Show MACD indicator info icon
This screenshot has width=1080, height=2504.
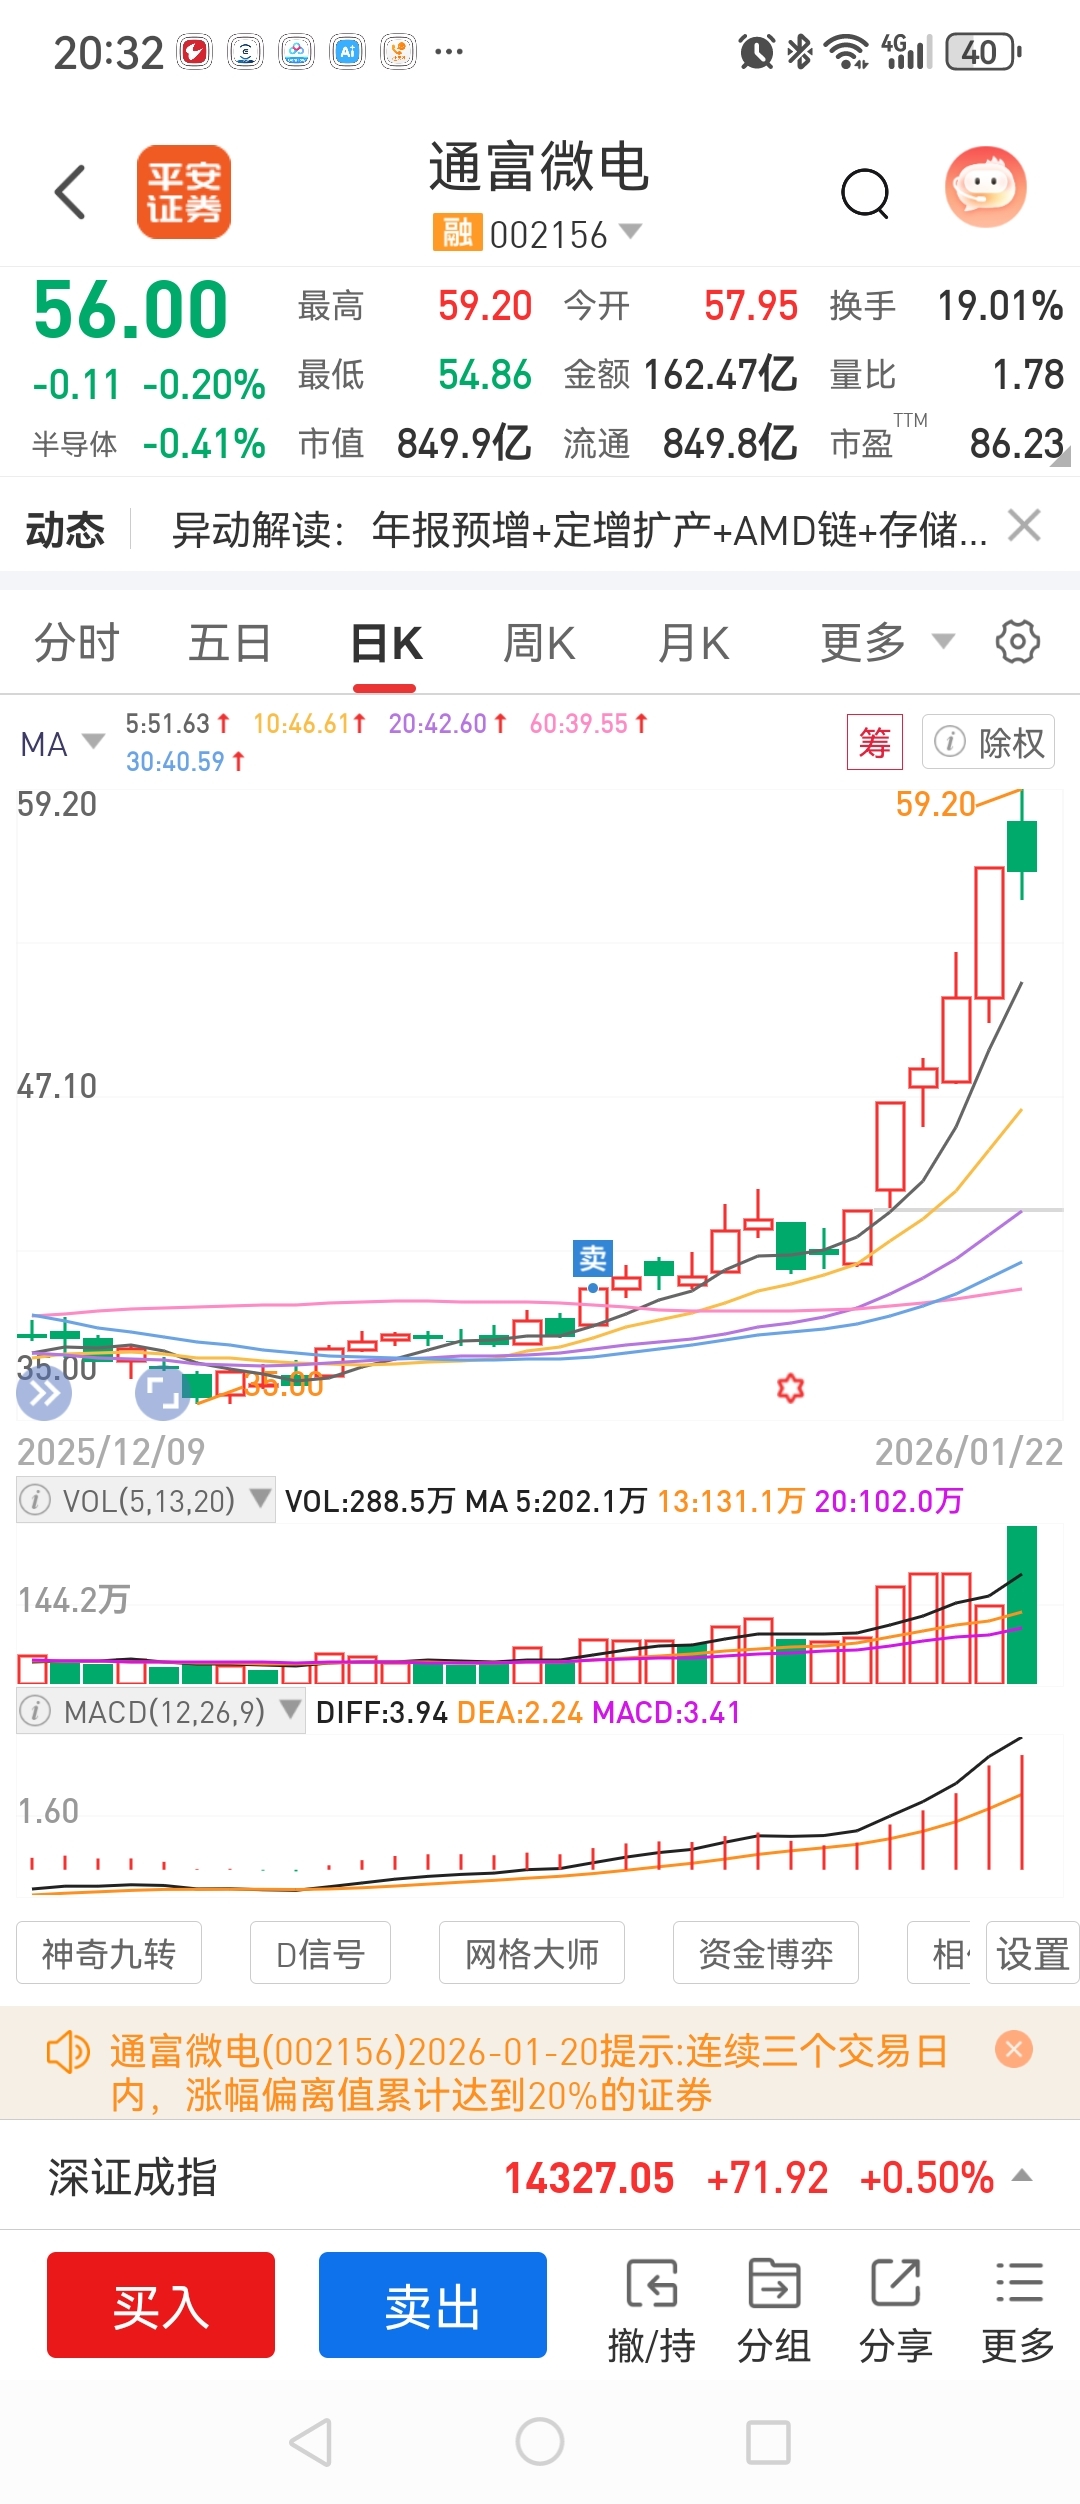click(35, 1711)
